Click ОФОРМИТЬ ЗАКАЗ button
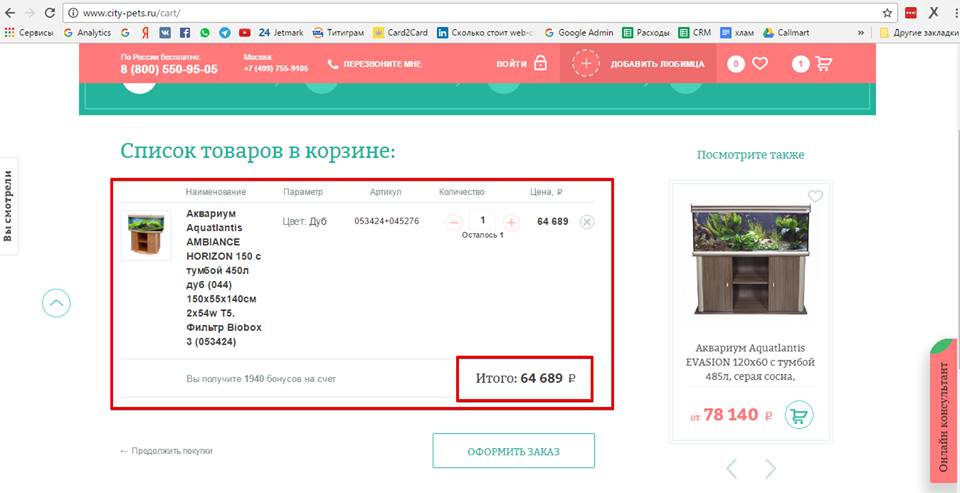This screenshot has height=493, width=960. click(514, 451)
